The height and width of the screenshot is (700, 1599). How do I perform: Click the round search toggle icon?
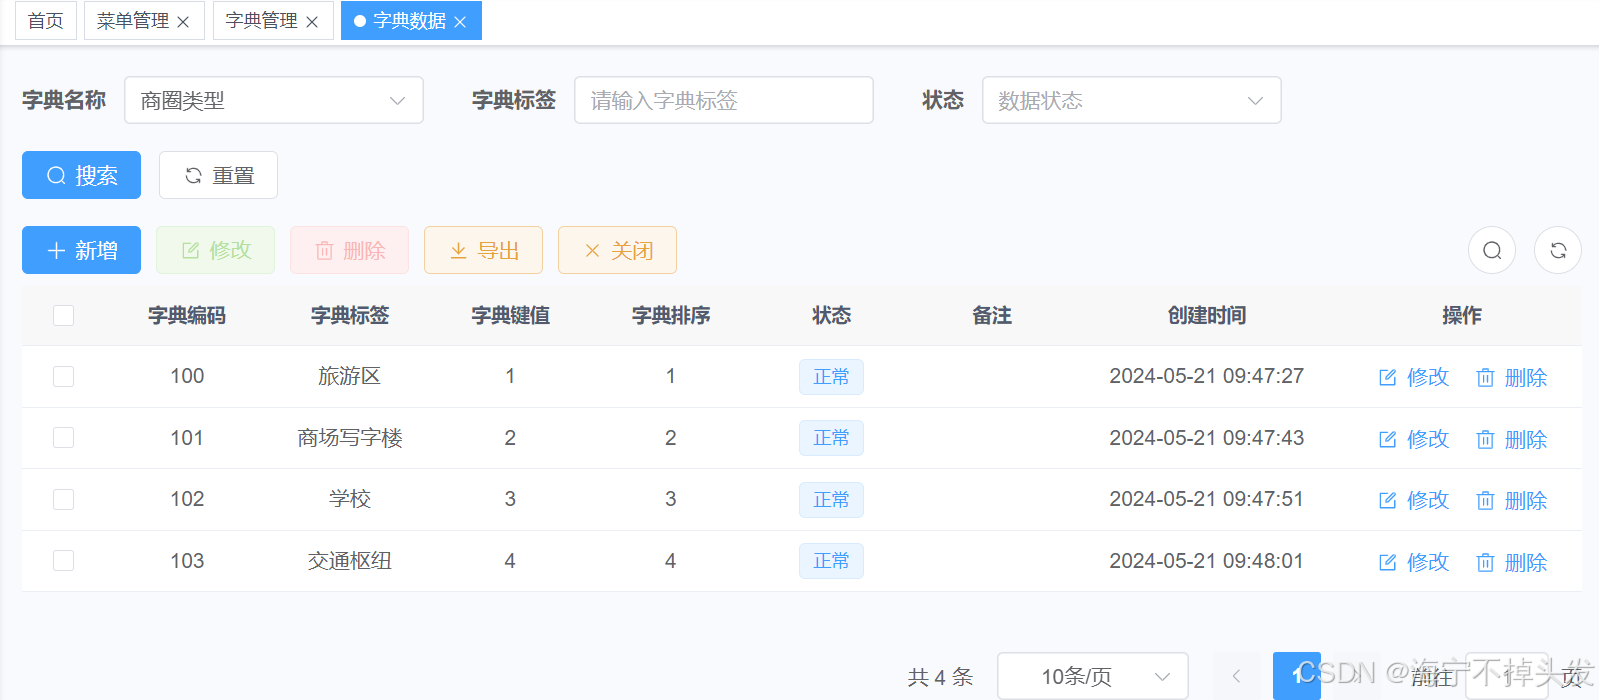(x=1492, y=250)
